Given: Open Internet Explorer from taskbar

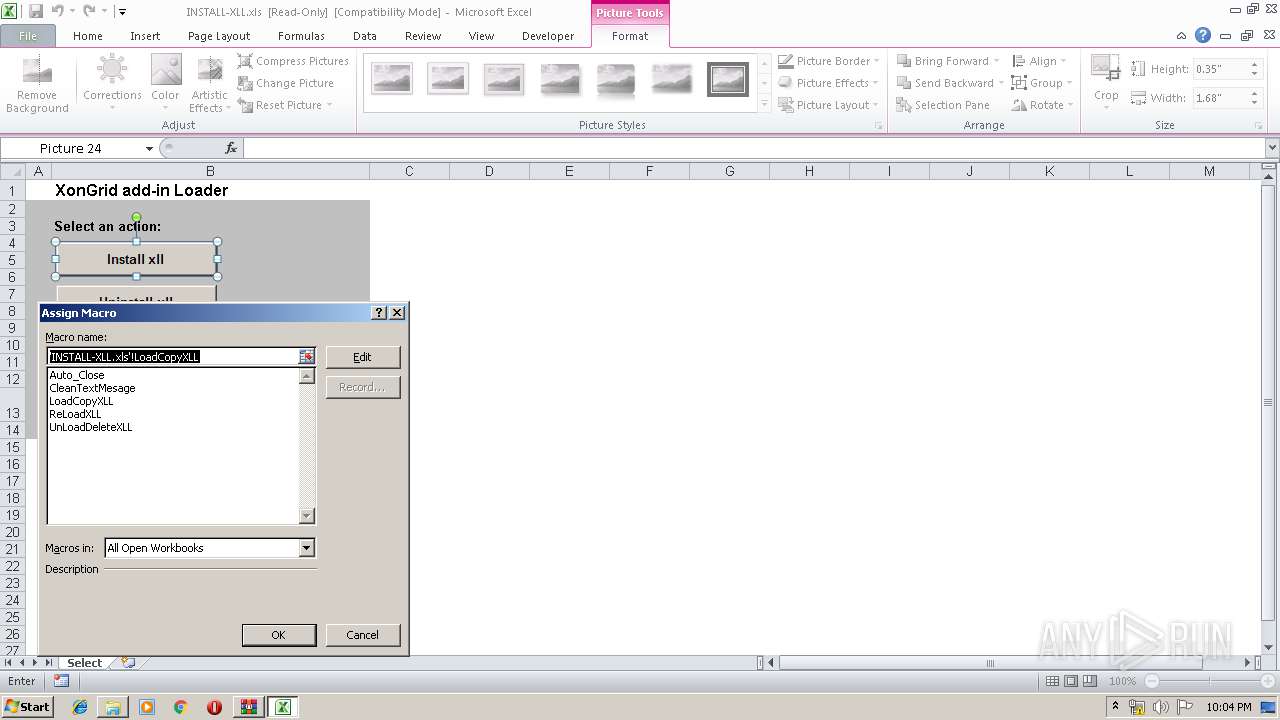Looking at the screenshot, I should [80, 707].
